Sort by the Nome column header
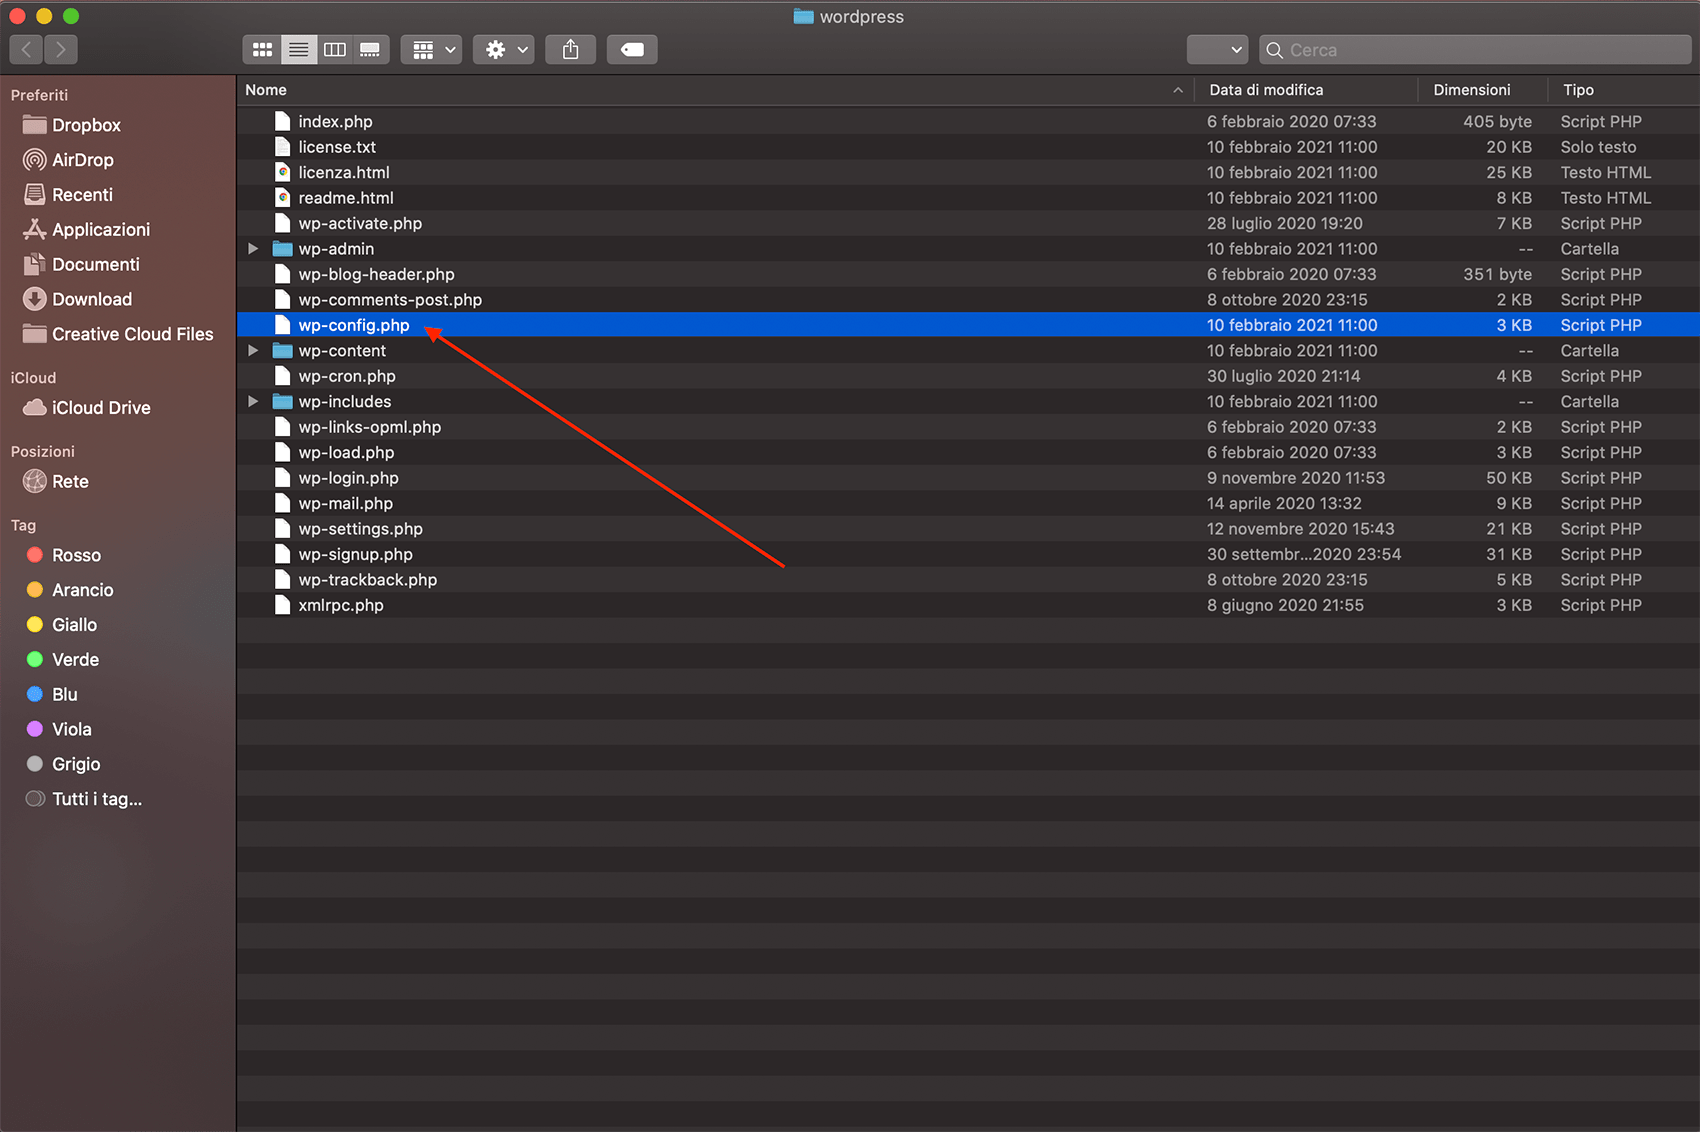This screenshot has height=1132, width=1700. (716, 90)
